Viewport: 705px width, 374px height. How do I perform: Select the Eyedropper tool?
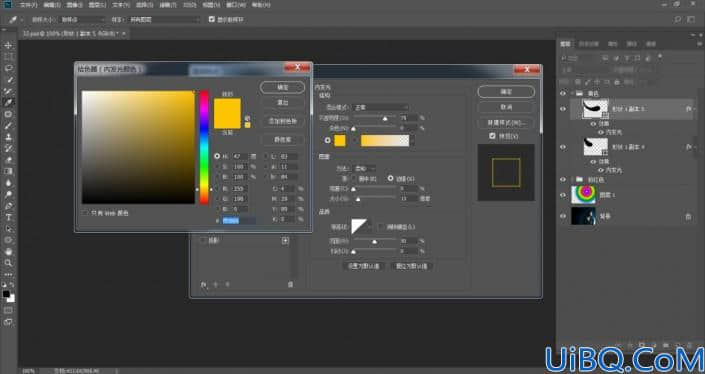pos(8,102)
